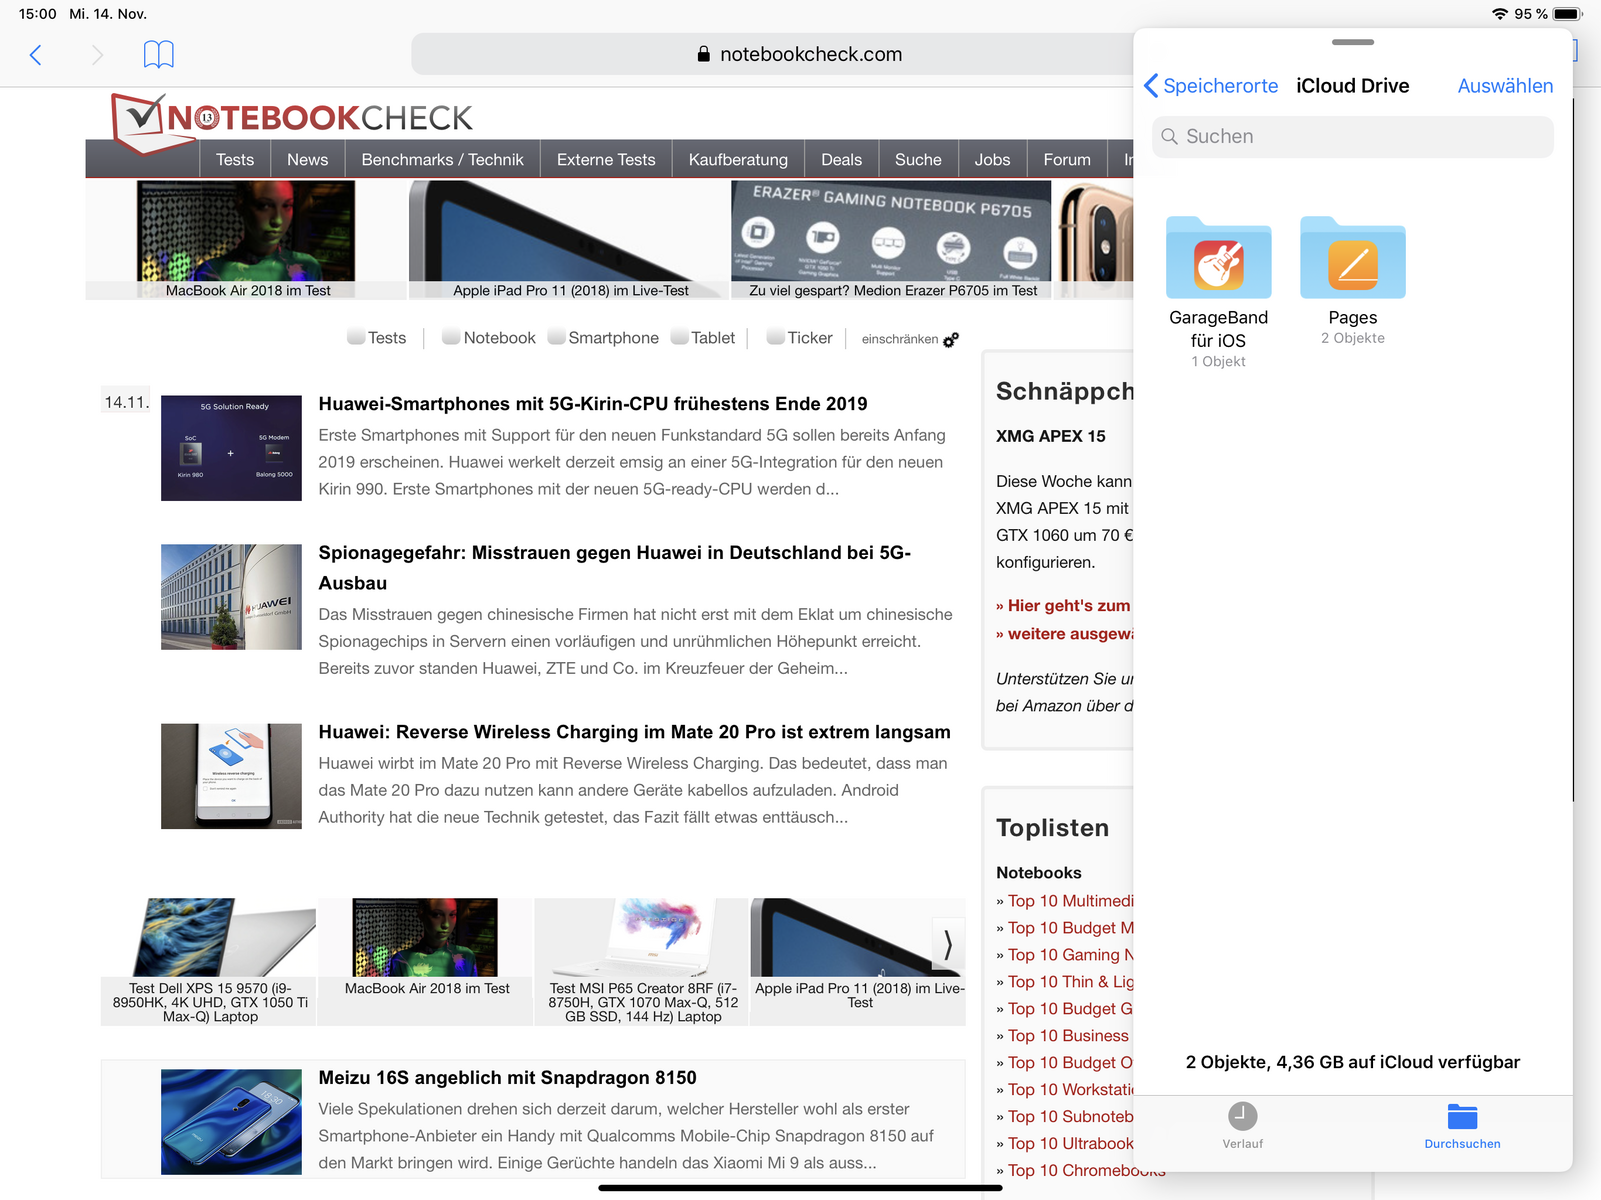Click the wireless charging phone thumbnail

click(x=231, y=776)
